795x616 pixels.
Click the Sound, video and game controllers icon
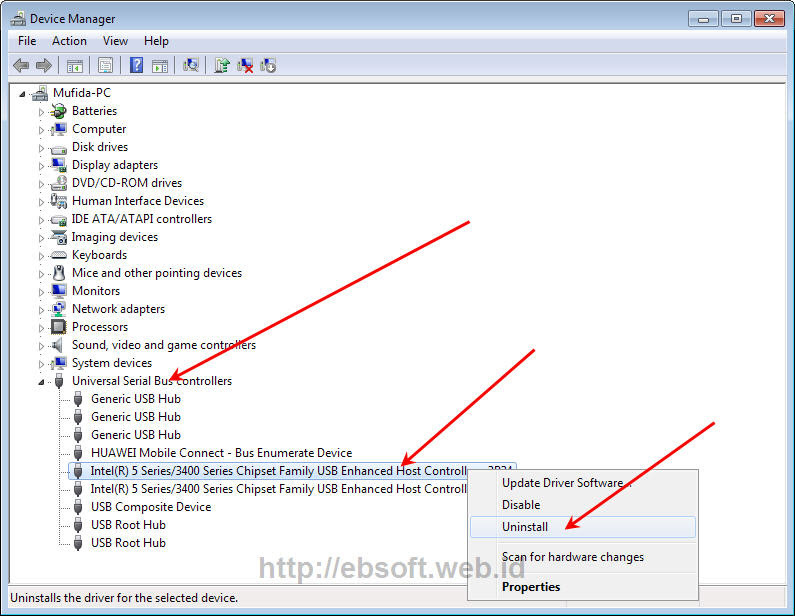[x=58, y=345]
